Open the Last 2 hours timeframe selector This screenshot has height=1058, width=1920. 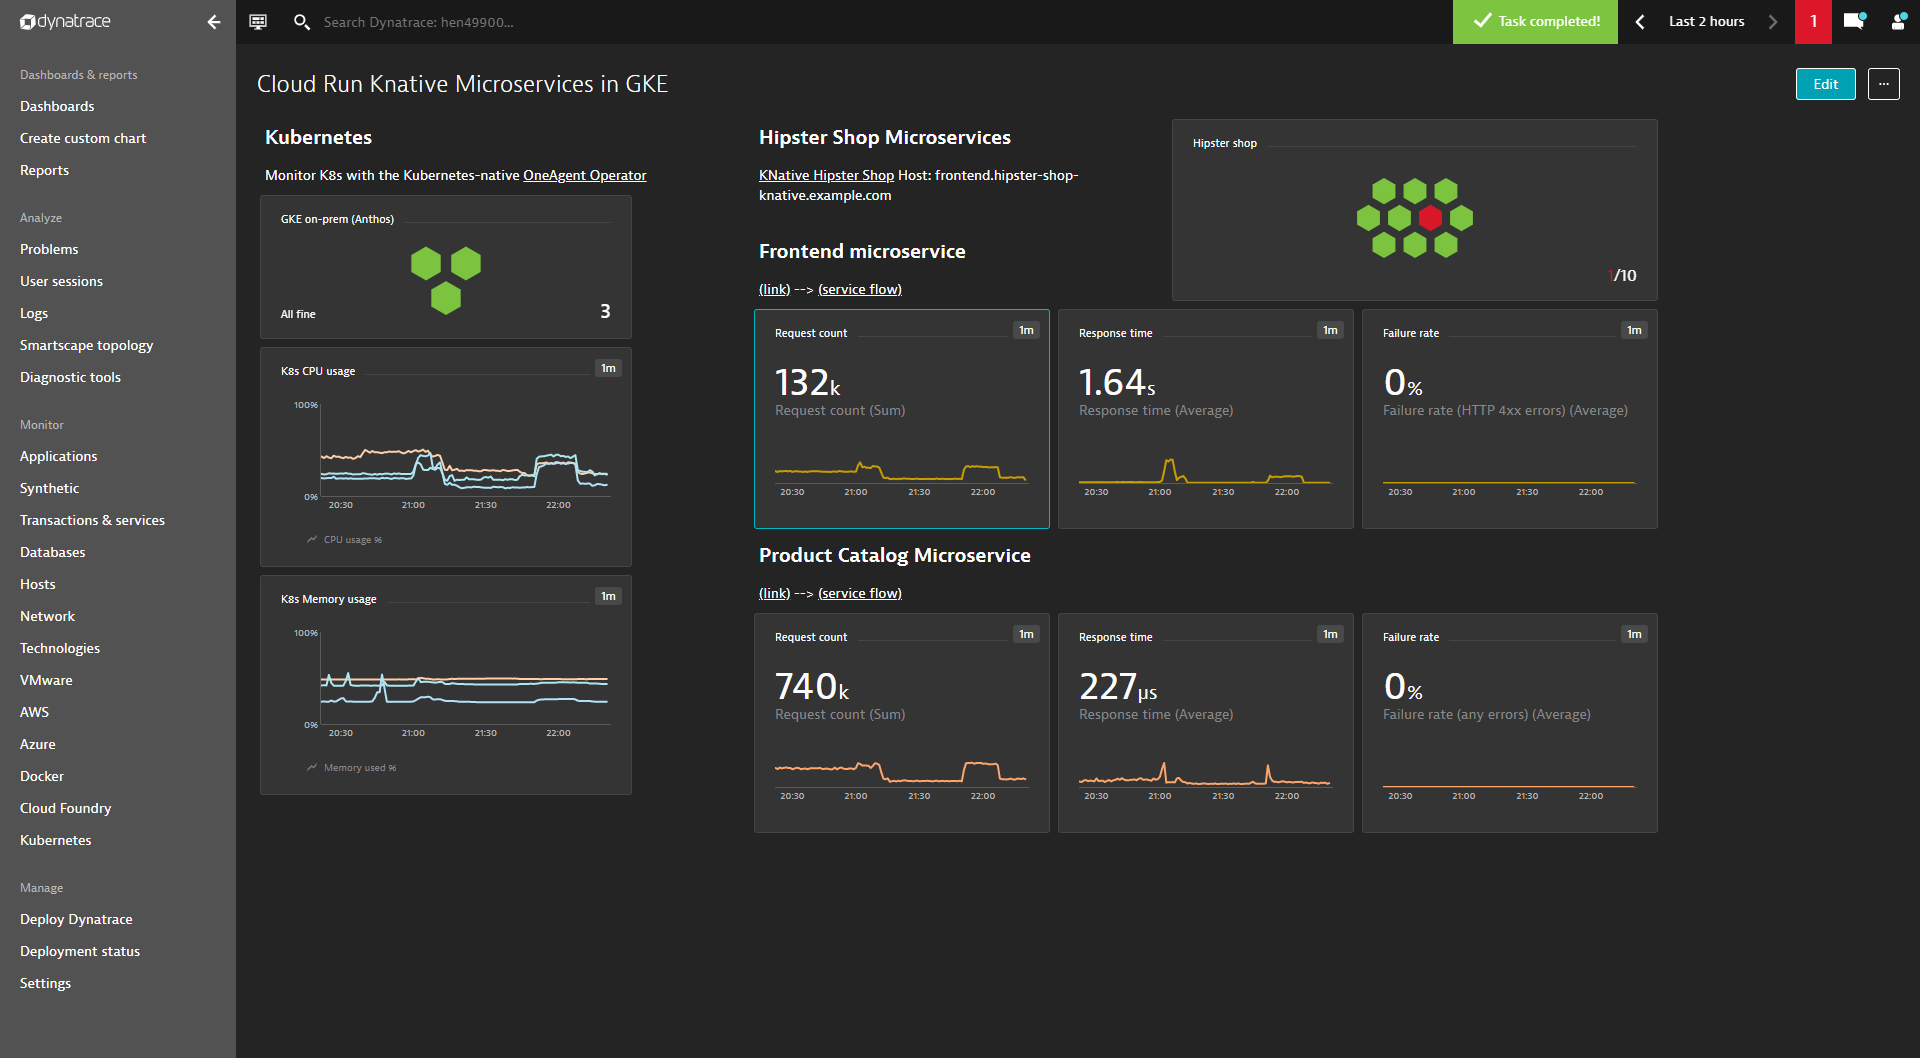pos(1706,22)
